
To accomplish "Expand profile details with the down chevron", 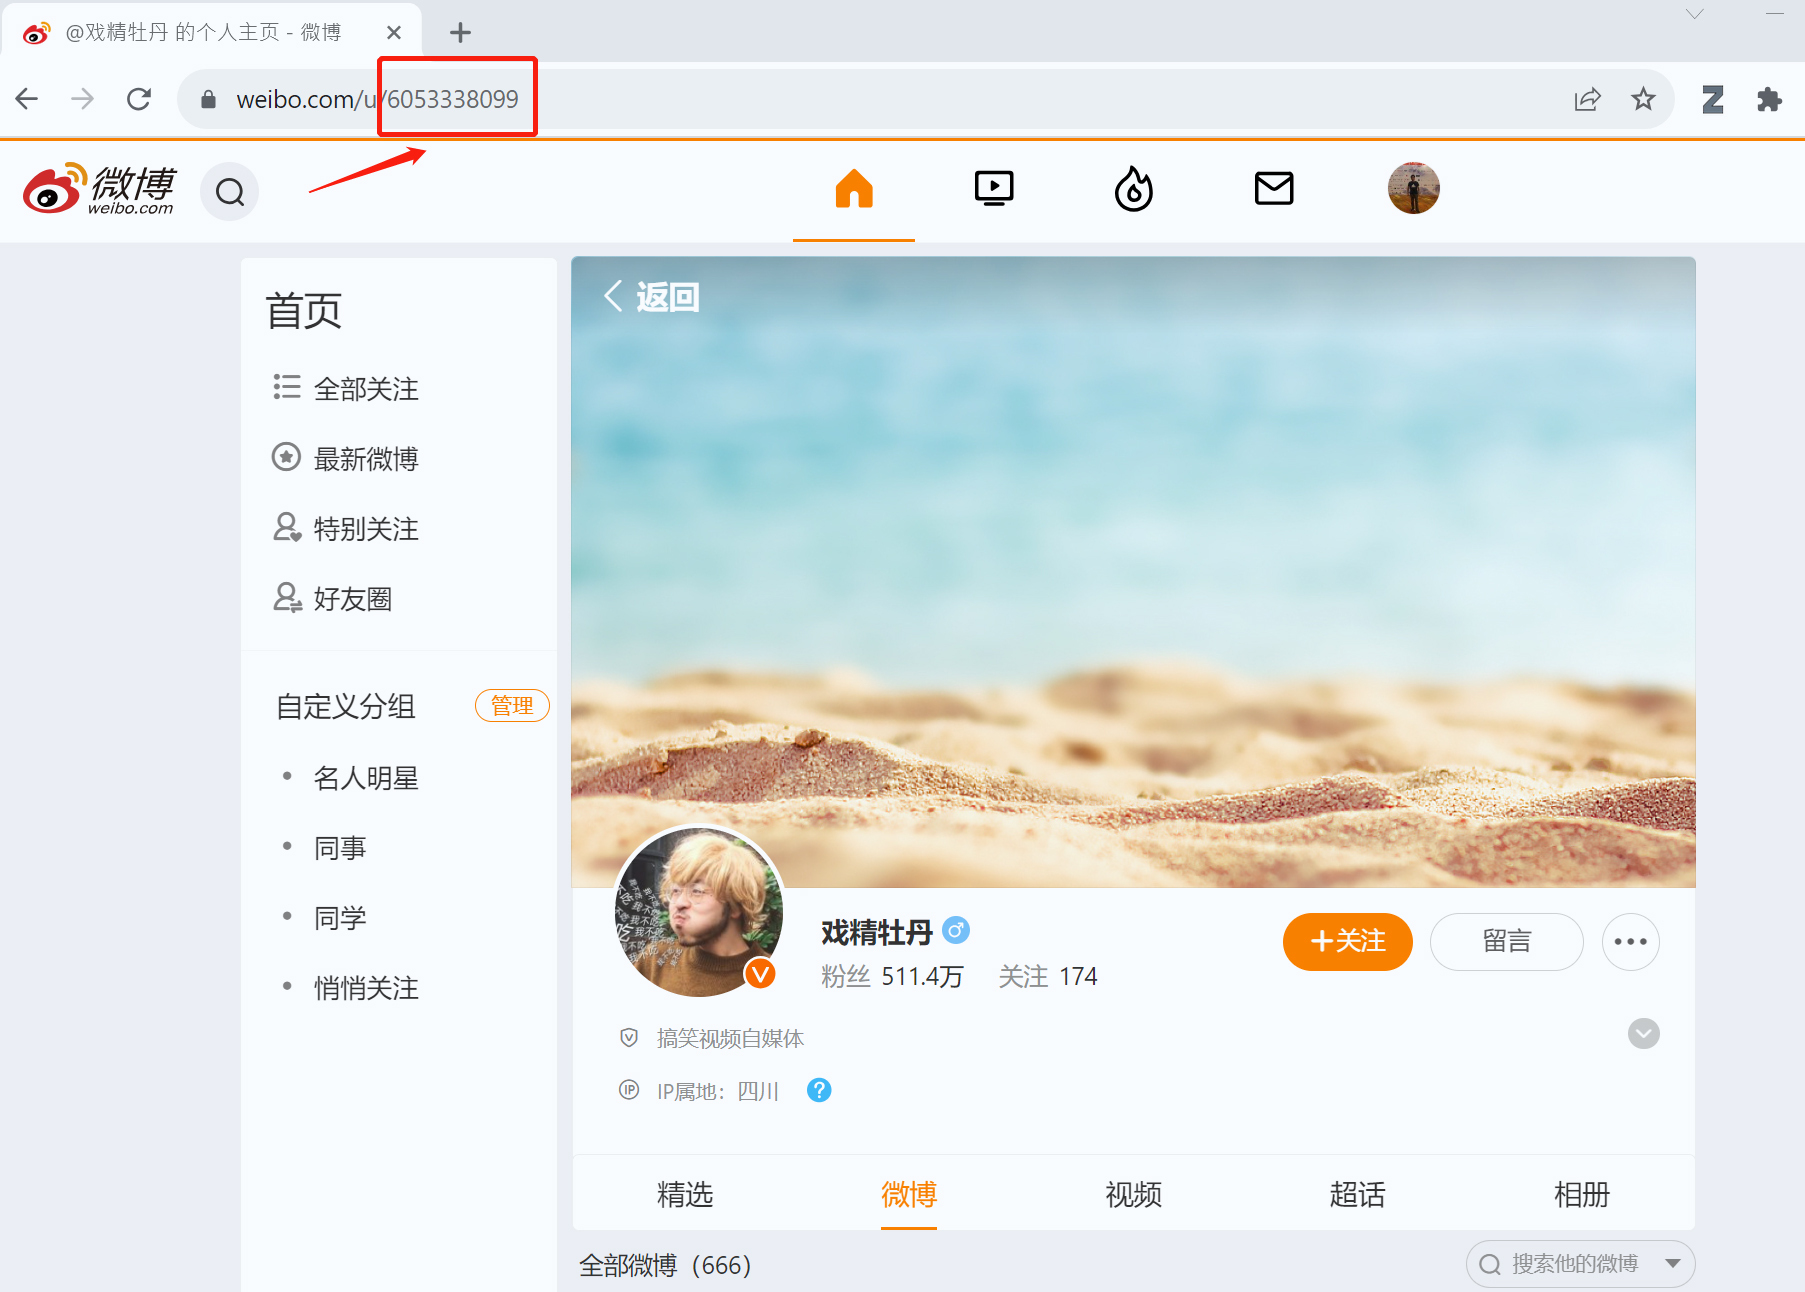I will pyautogui.click(x=1643, y=1033).
